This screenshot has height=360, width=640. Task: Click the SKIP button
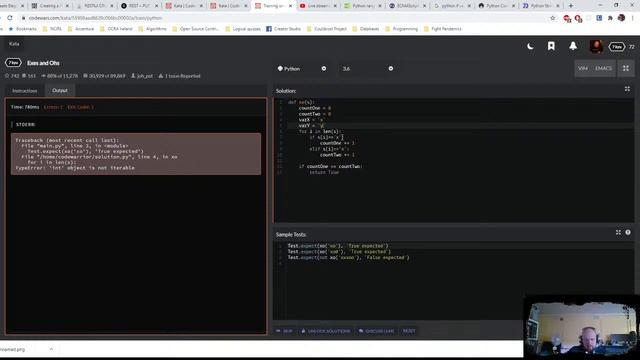click(x=284, y=331)
